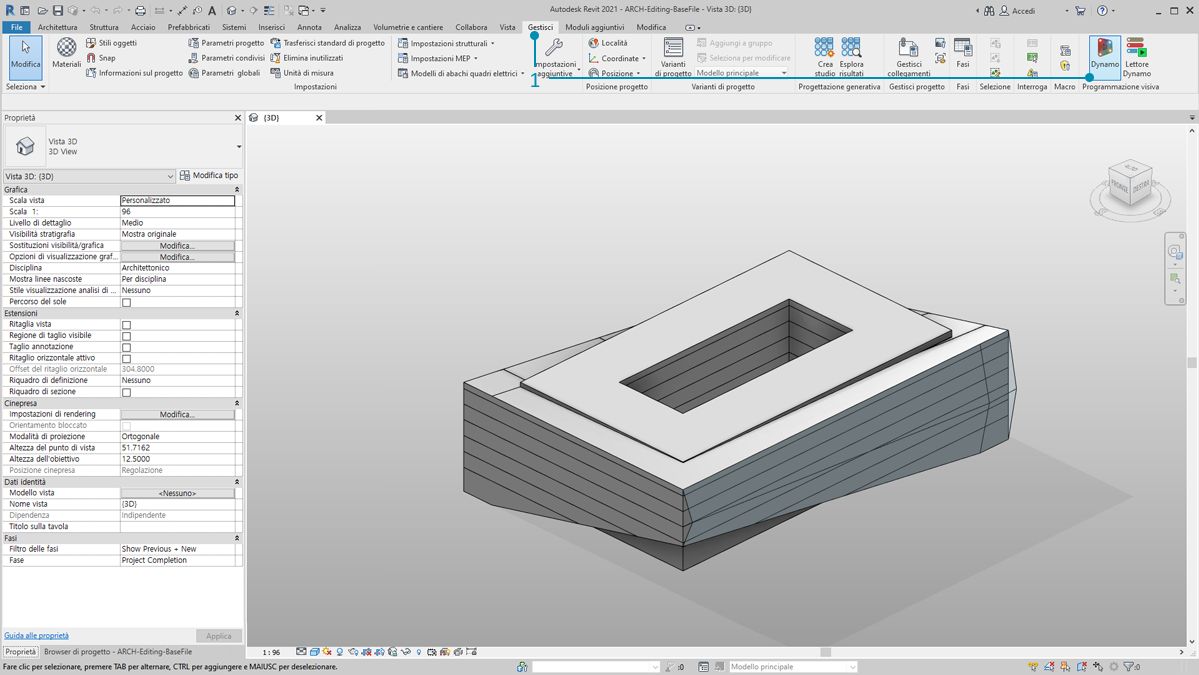
Task: Click the 3D view horizontal scrollbar thumb
Action: [825, 652]
